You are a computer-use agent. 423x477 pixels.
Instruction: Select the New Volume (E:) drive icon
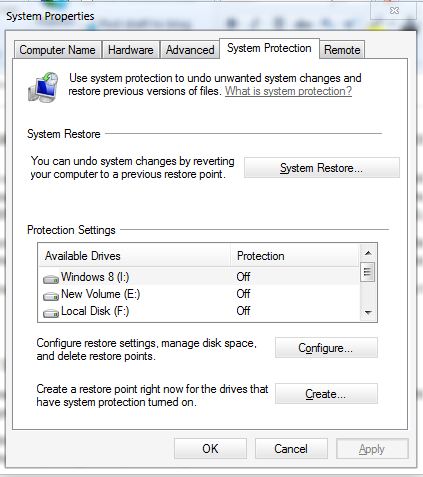[51, 296]
